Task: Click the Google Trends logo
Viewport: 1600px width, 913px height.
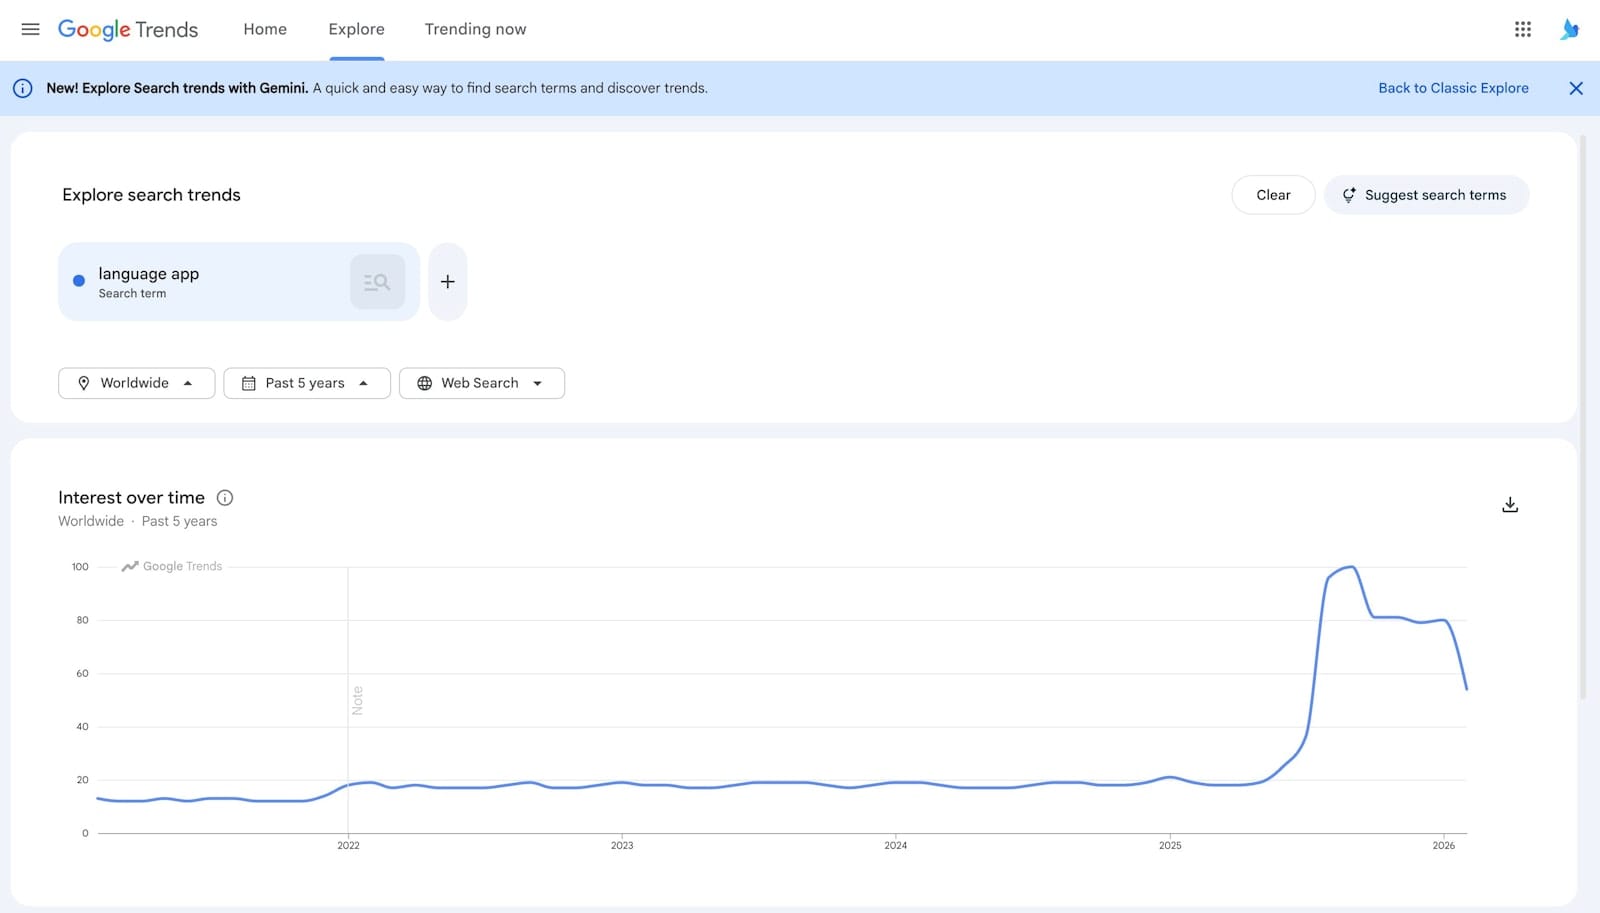Action: pos(128,29)
